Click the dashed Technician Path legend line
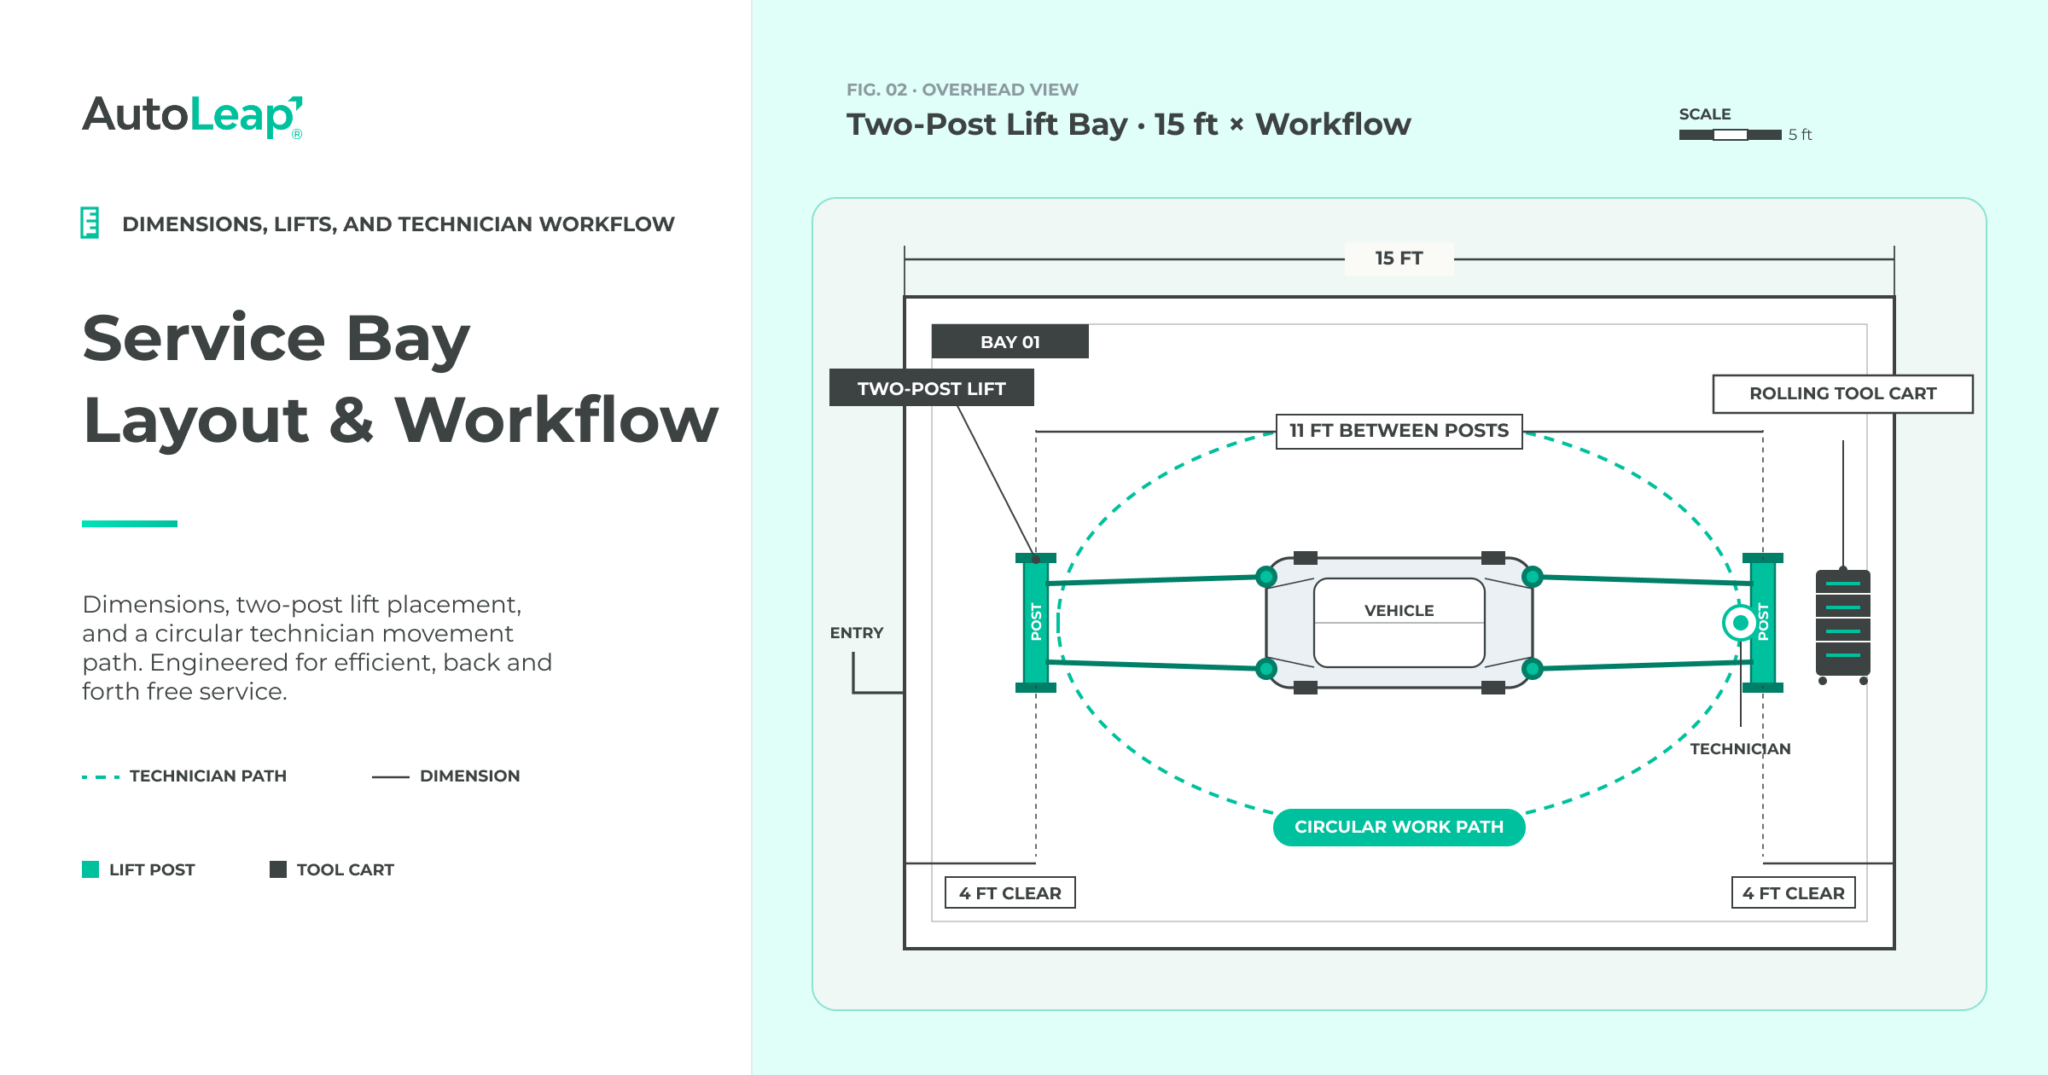Viewport: 2048px width, 1075px height. pos(101,776)
